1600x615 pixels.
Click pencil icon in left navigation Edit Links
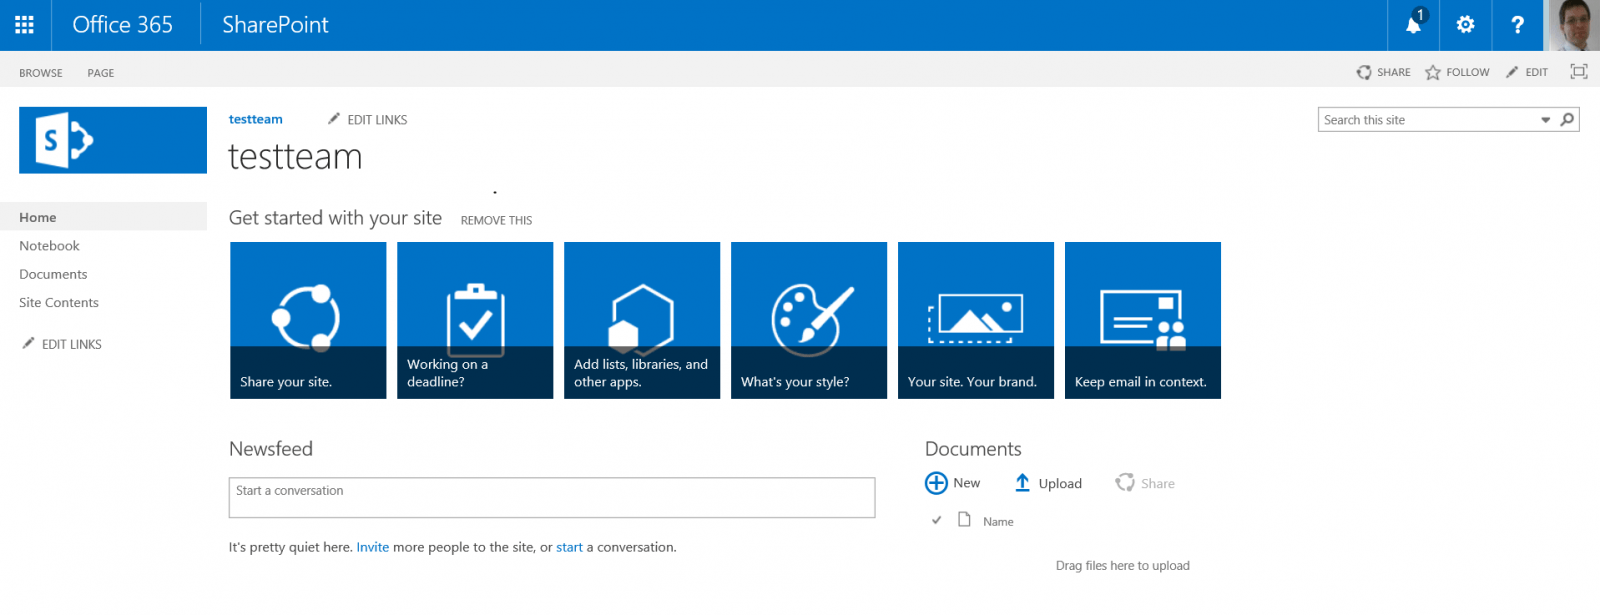28,343
